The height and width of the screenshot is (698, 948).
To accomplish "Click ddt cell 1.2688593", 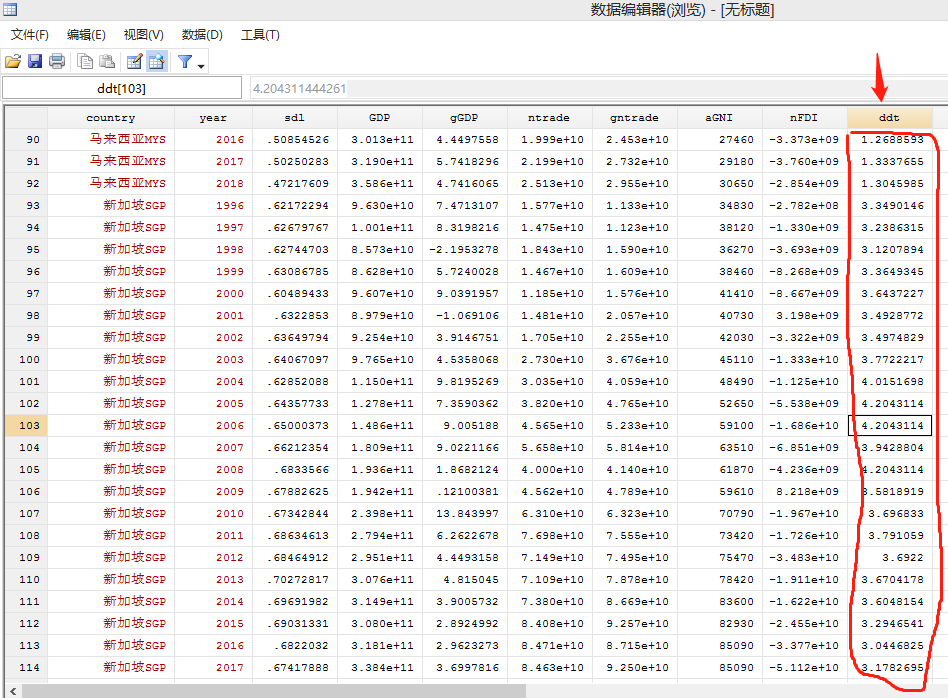I will click(892, 139).
